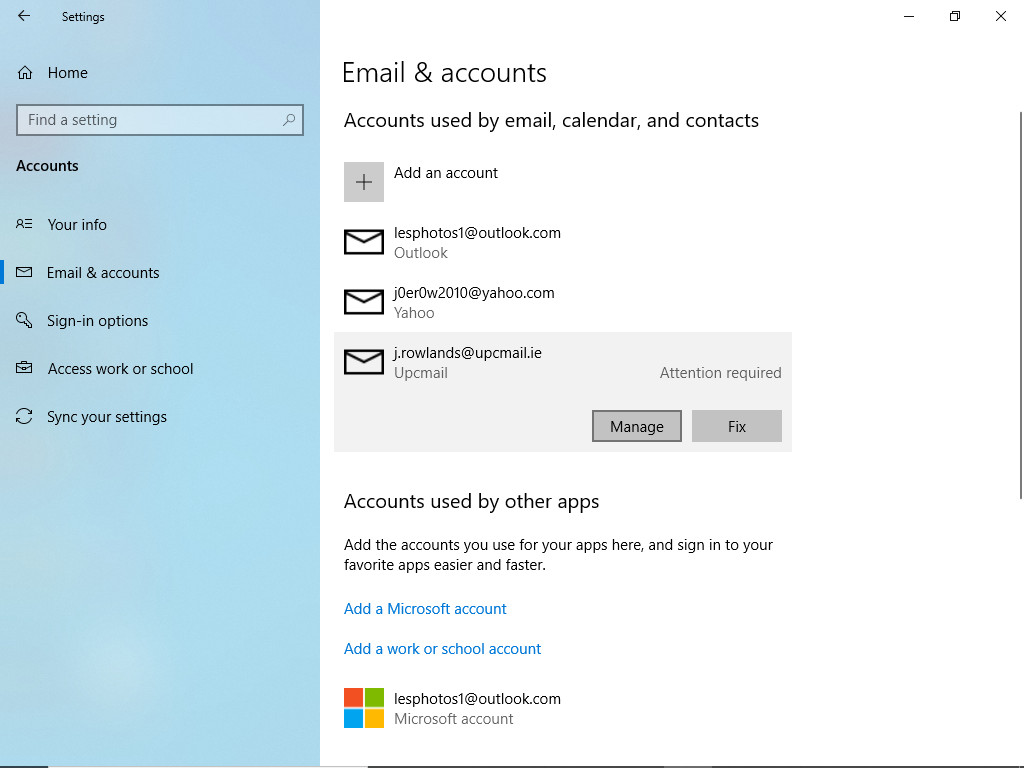Click the plus icon for Add an account
The image size is (1024, 768).
[364, 182]
